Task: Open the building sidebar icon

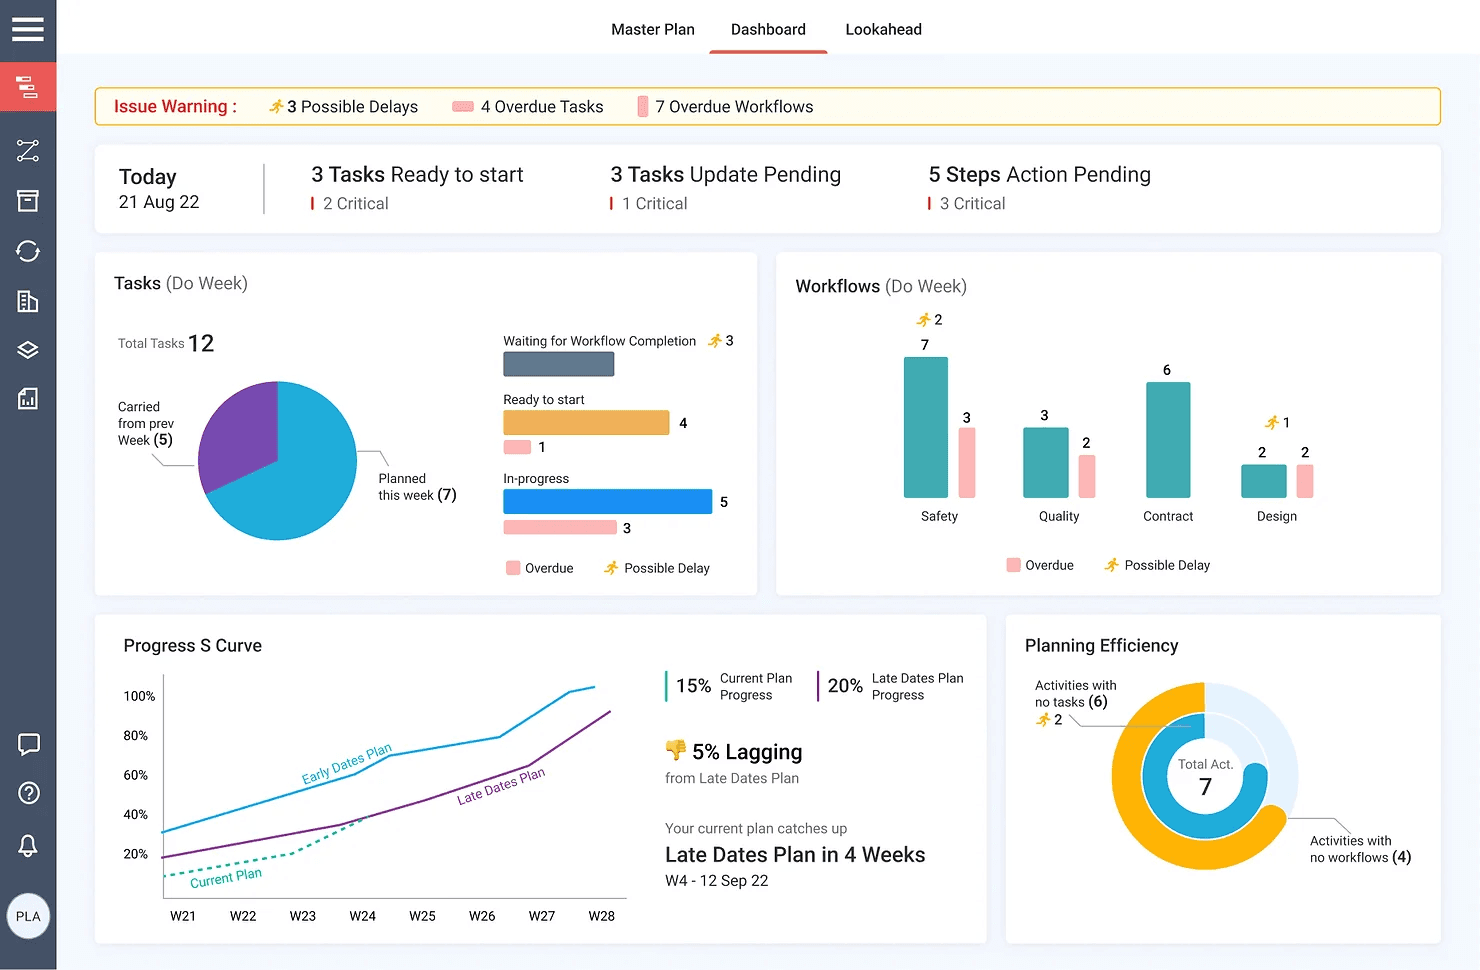Action: pyautogui.click(x=28, y=301)
